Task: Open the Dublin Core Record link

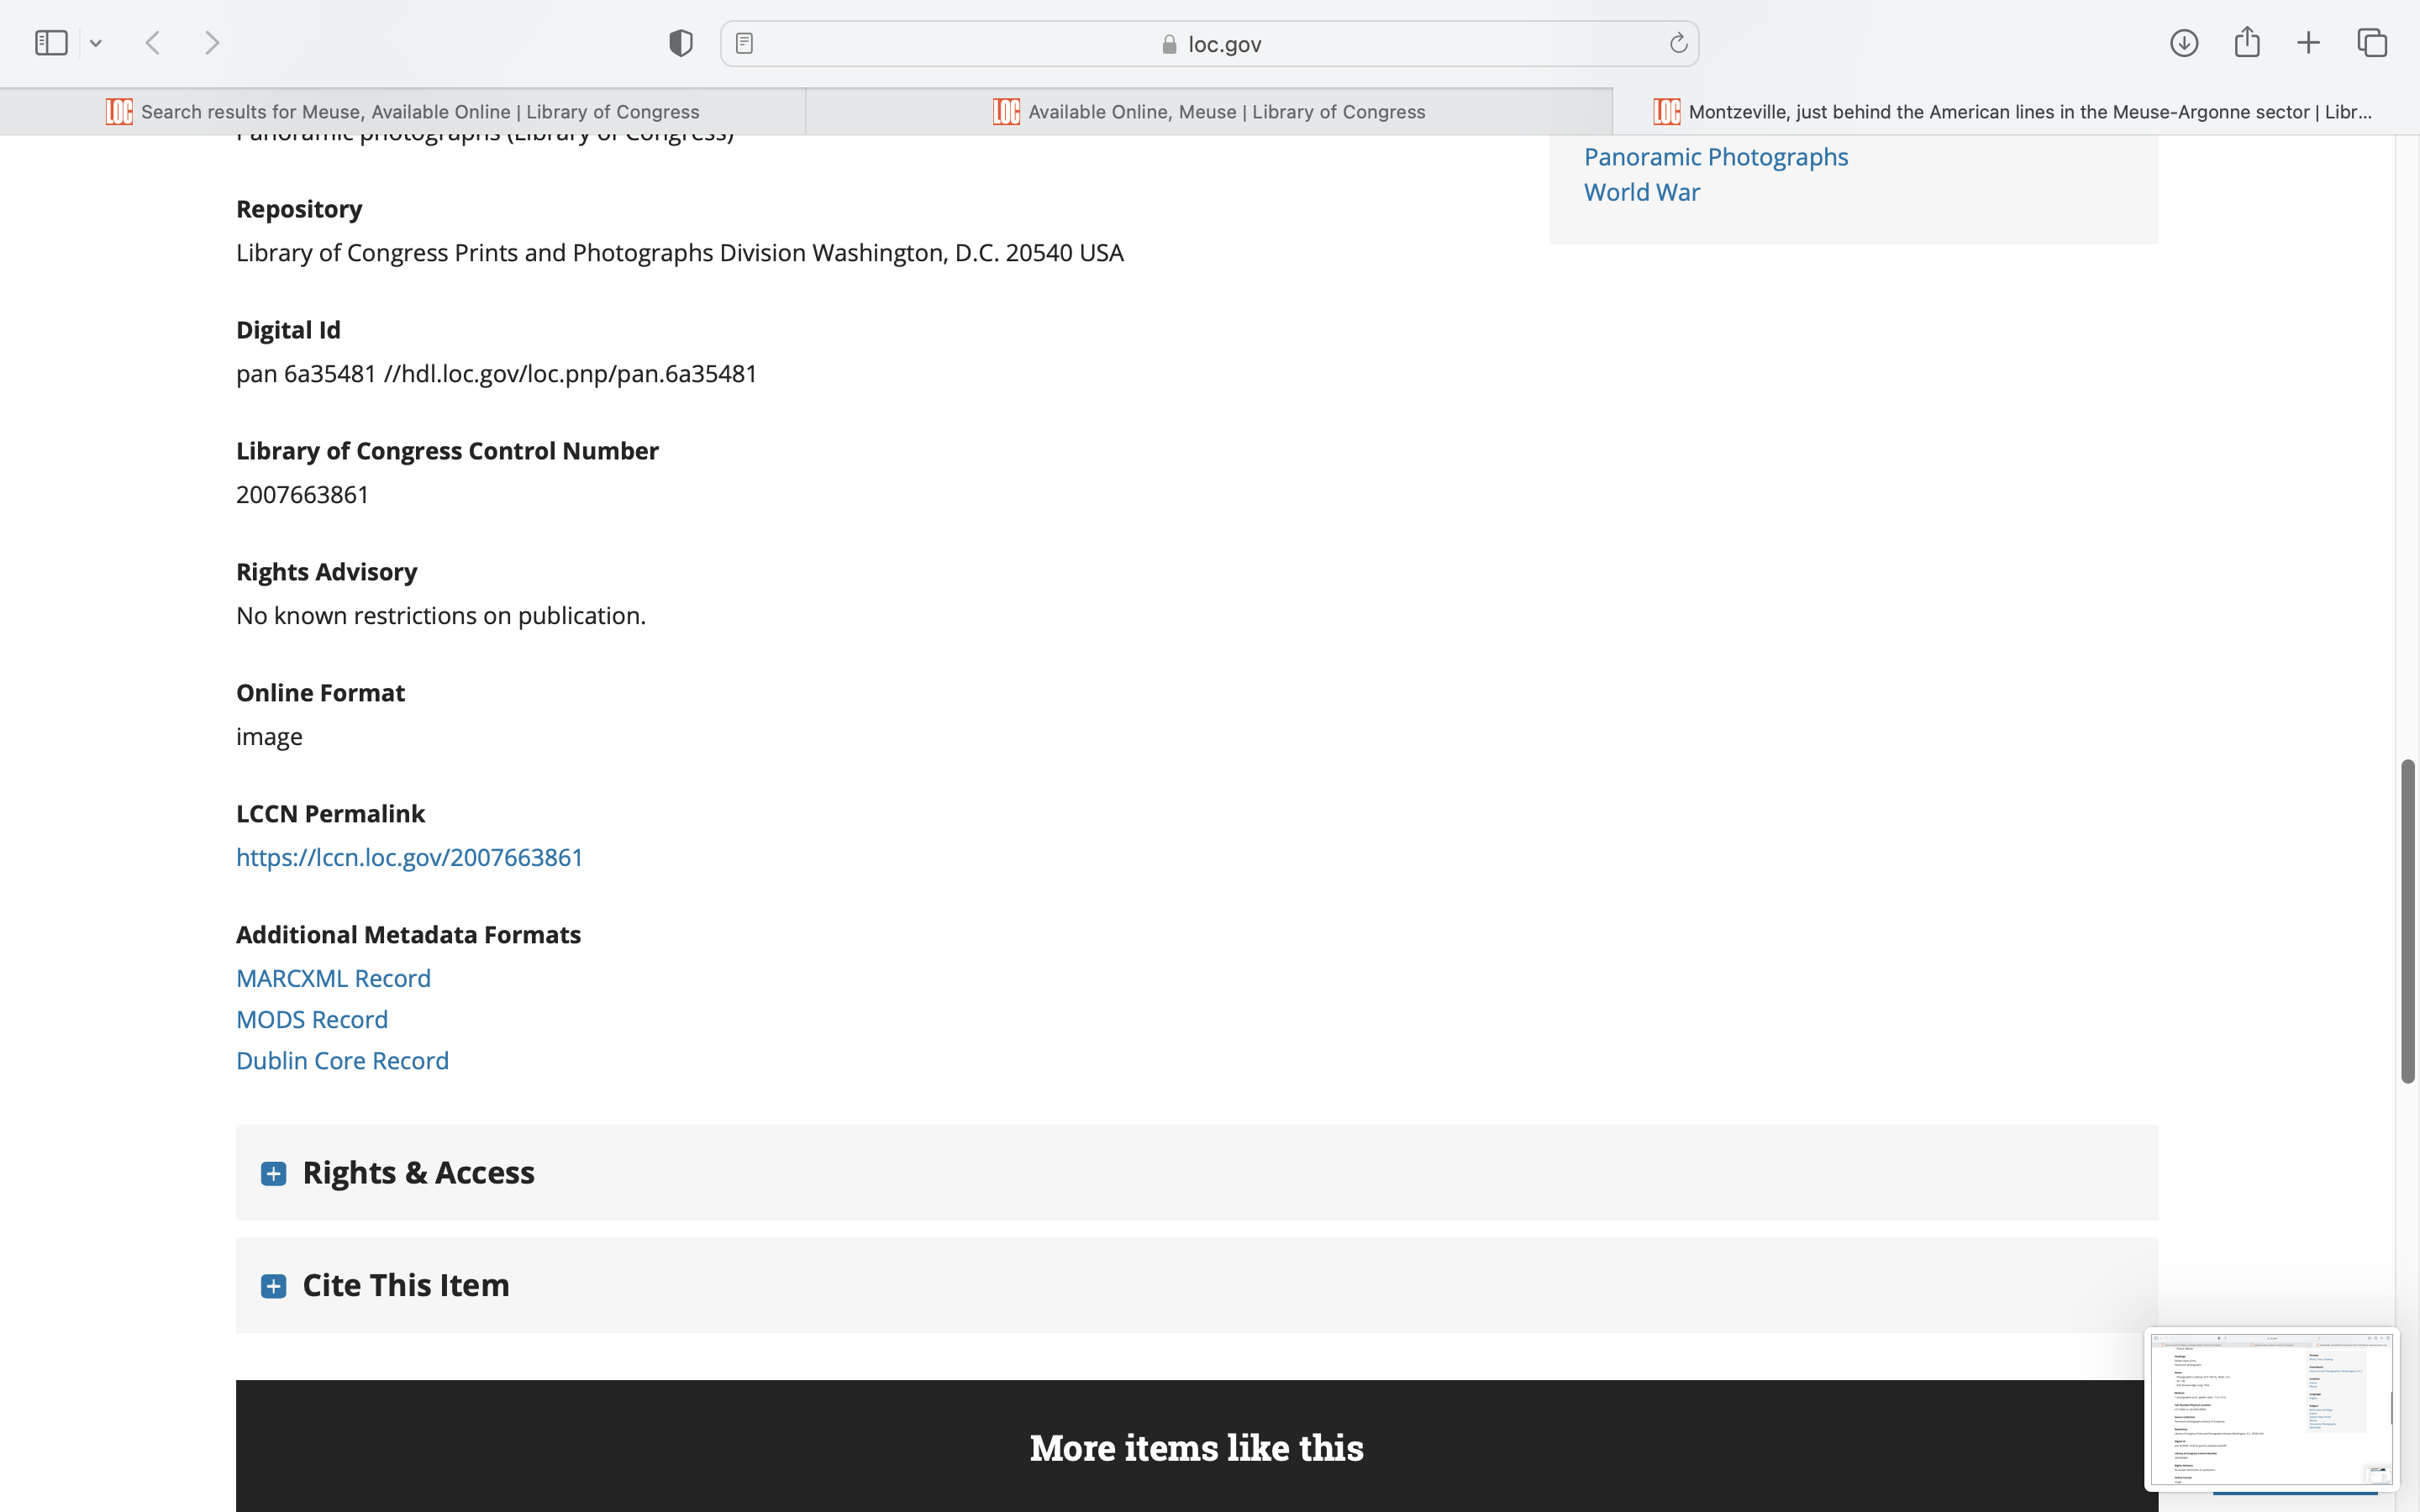Action: [x=342, y=1060]
